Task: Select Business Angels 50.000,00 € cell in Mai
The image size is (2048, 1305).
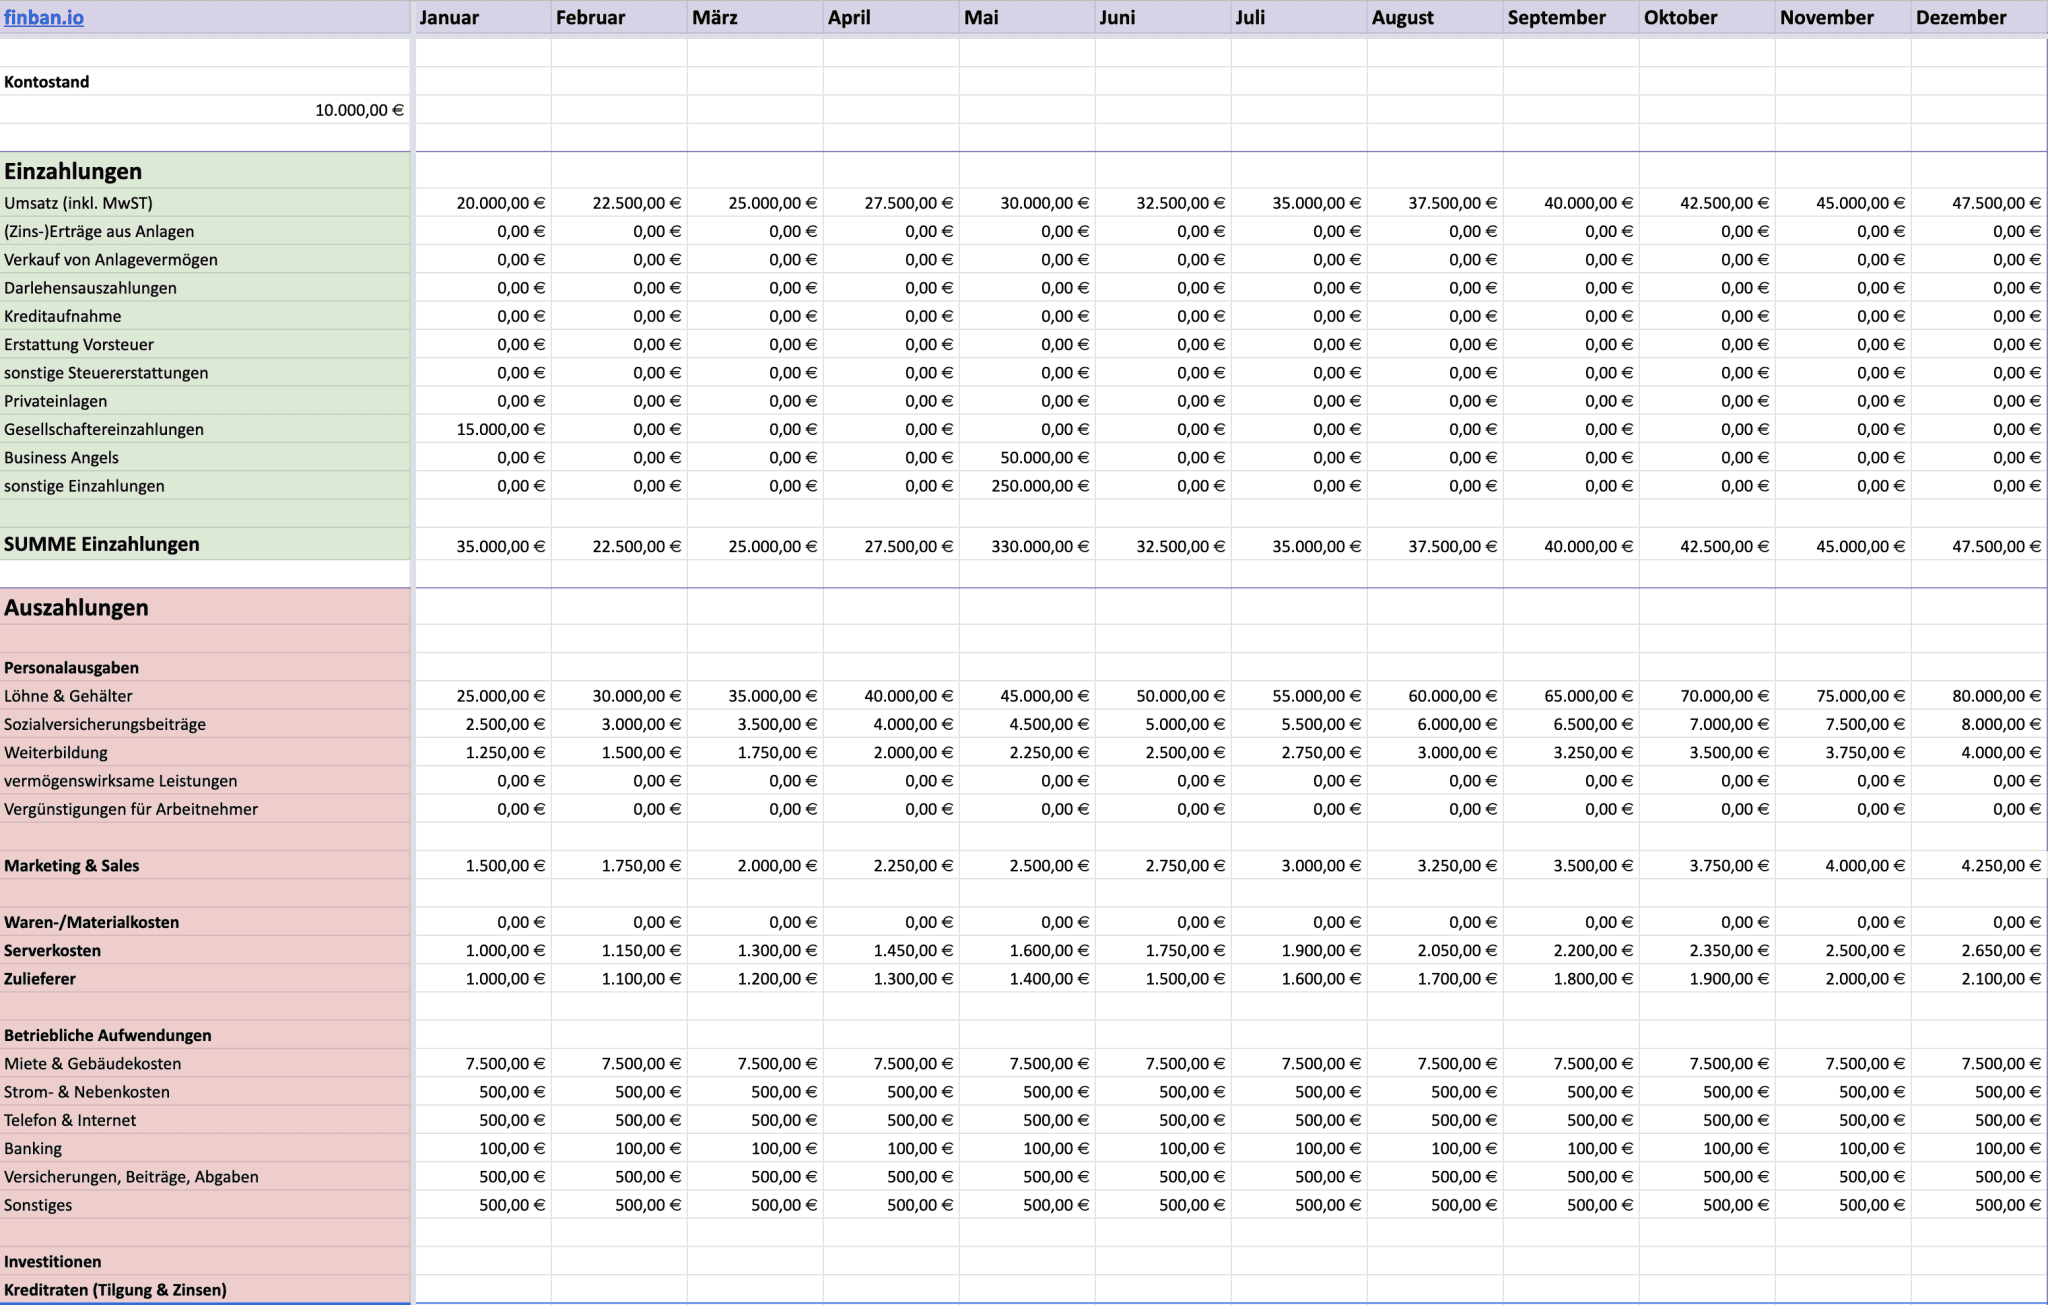Action: pos(1043,458)
